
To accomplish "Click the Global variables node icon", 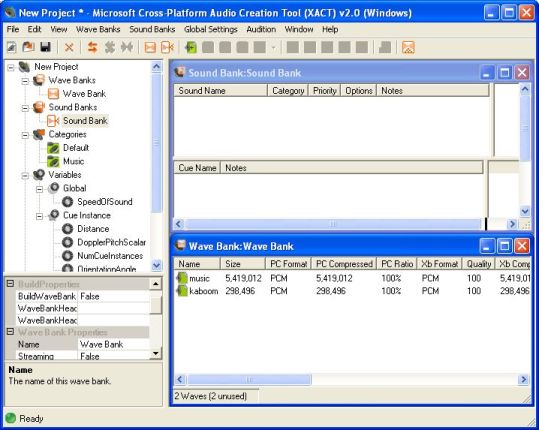I will tap(53, 188).
